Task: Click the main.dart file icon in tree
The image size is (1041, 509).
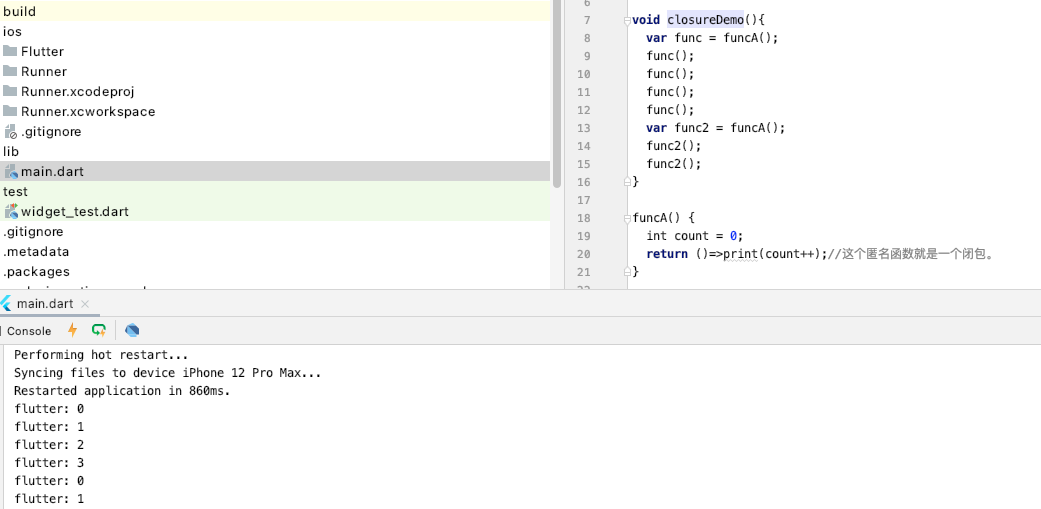Action: click(11, 171)
